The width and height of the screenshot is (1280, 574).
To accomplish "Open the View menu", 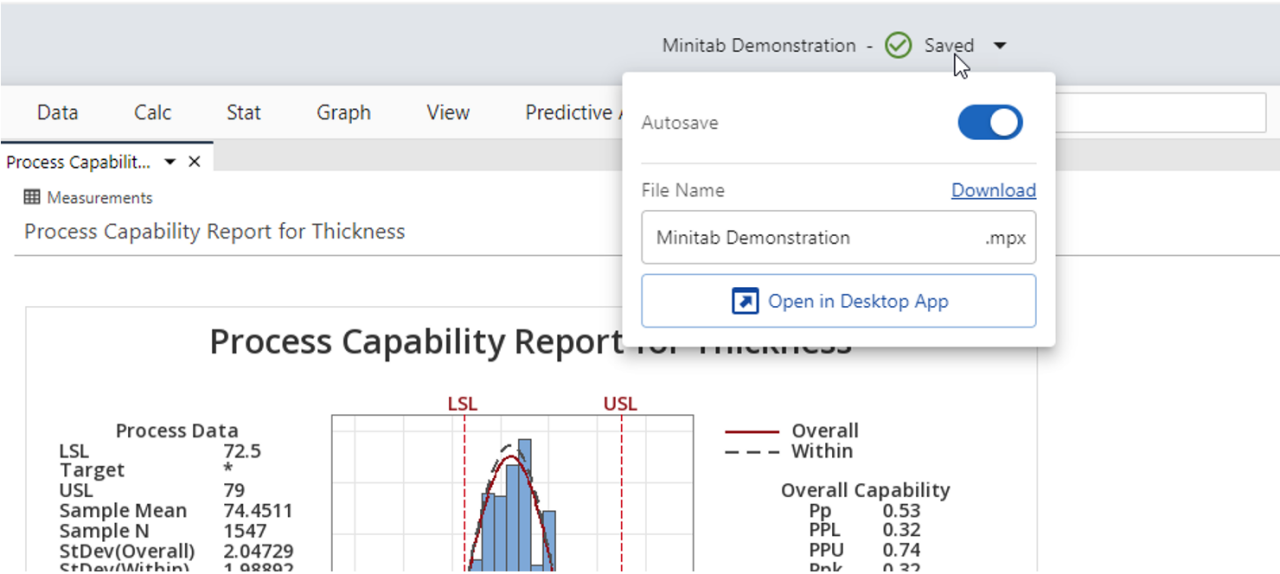I will pyautogui.click(x=448, y=113).
